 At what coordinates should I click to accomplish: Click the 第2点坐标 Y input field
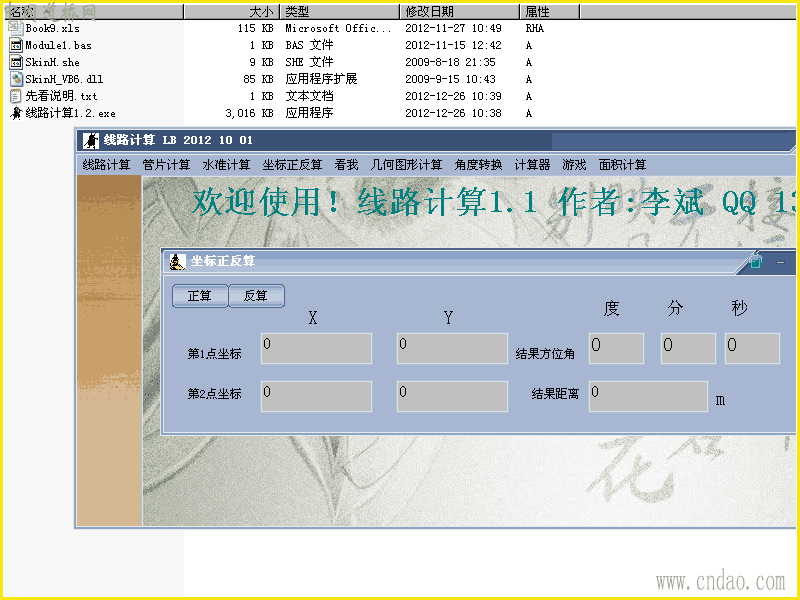(x=453, y=396)
